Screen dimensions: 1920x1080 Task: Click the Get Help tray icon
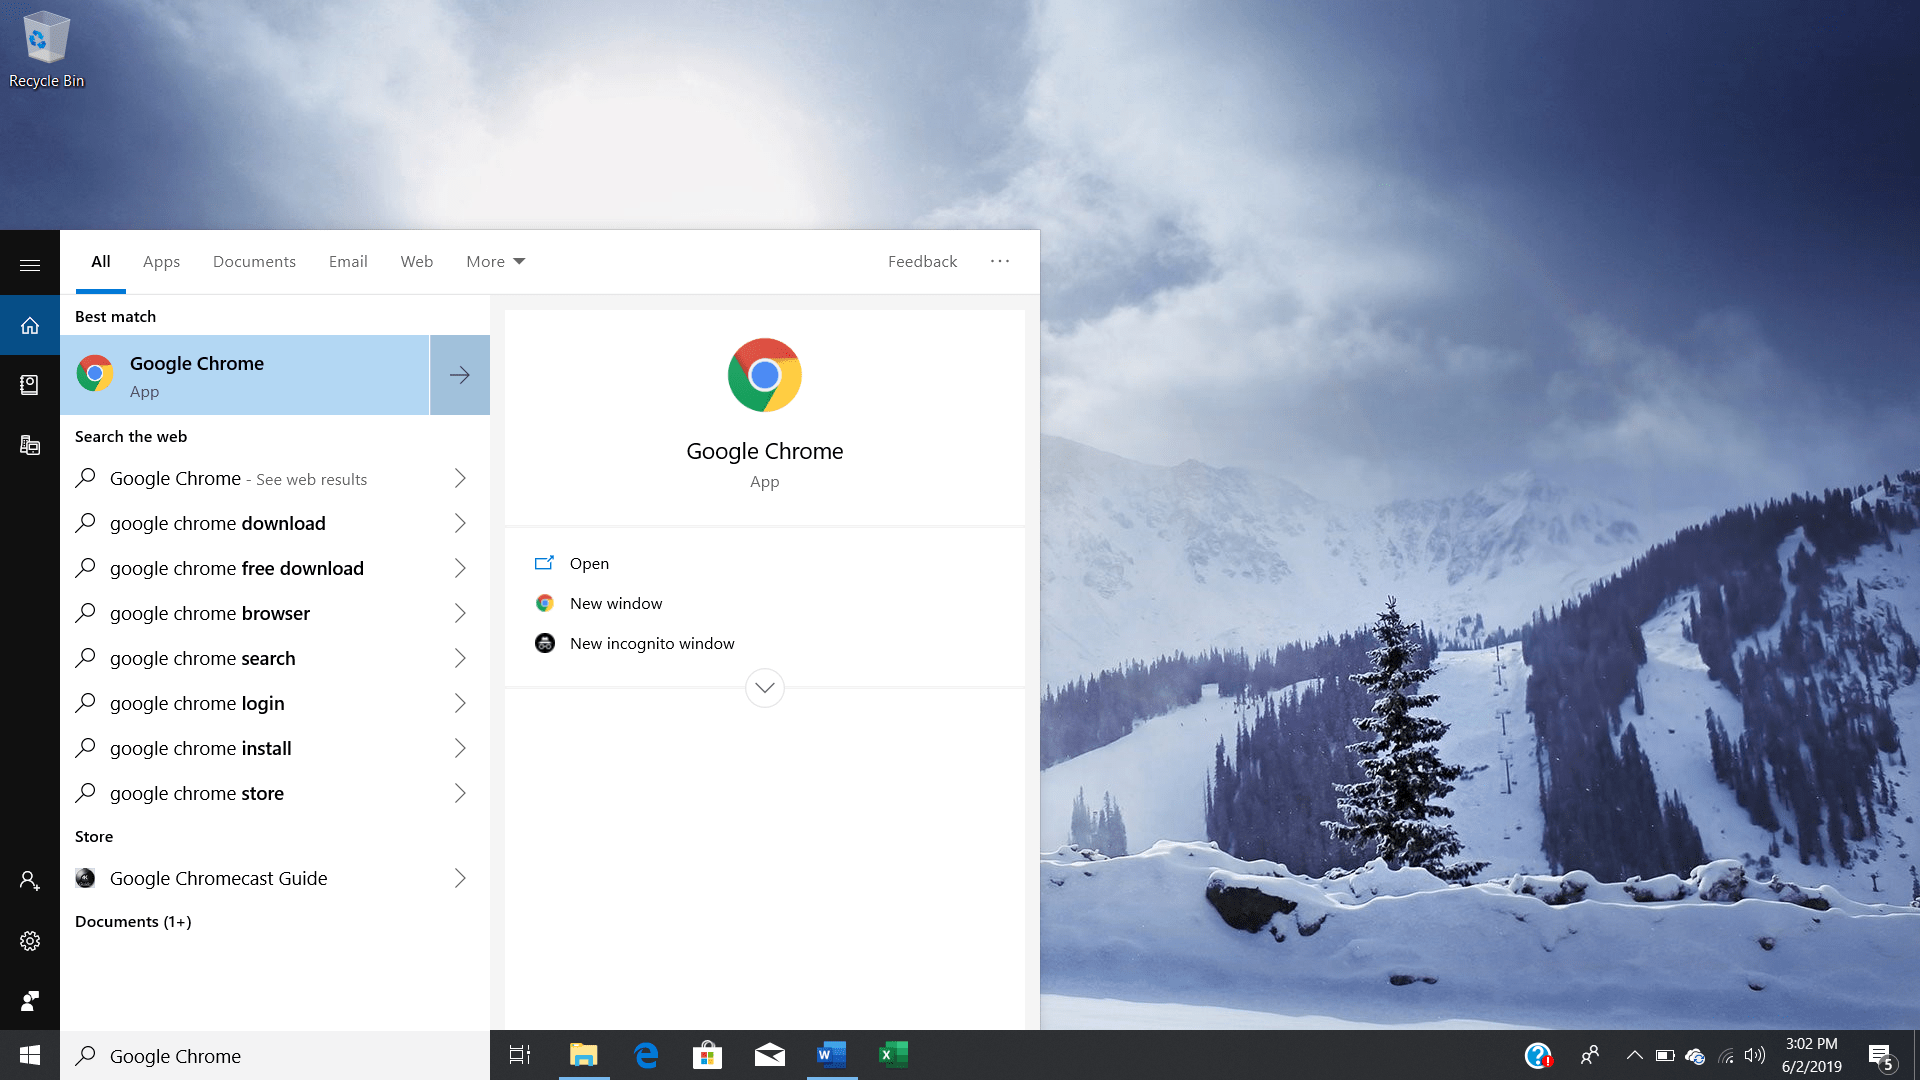click(1538, 1055)
